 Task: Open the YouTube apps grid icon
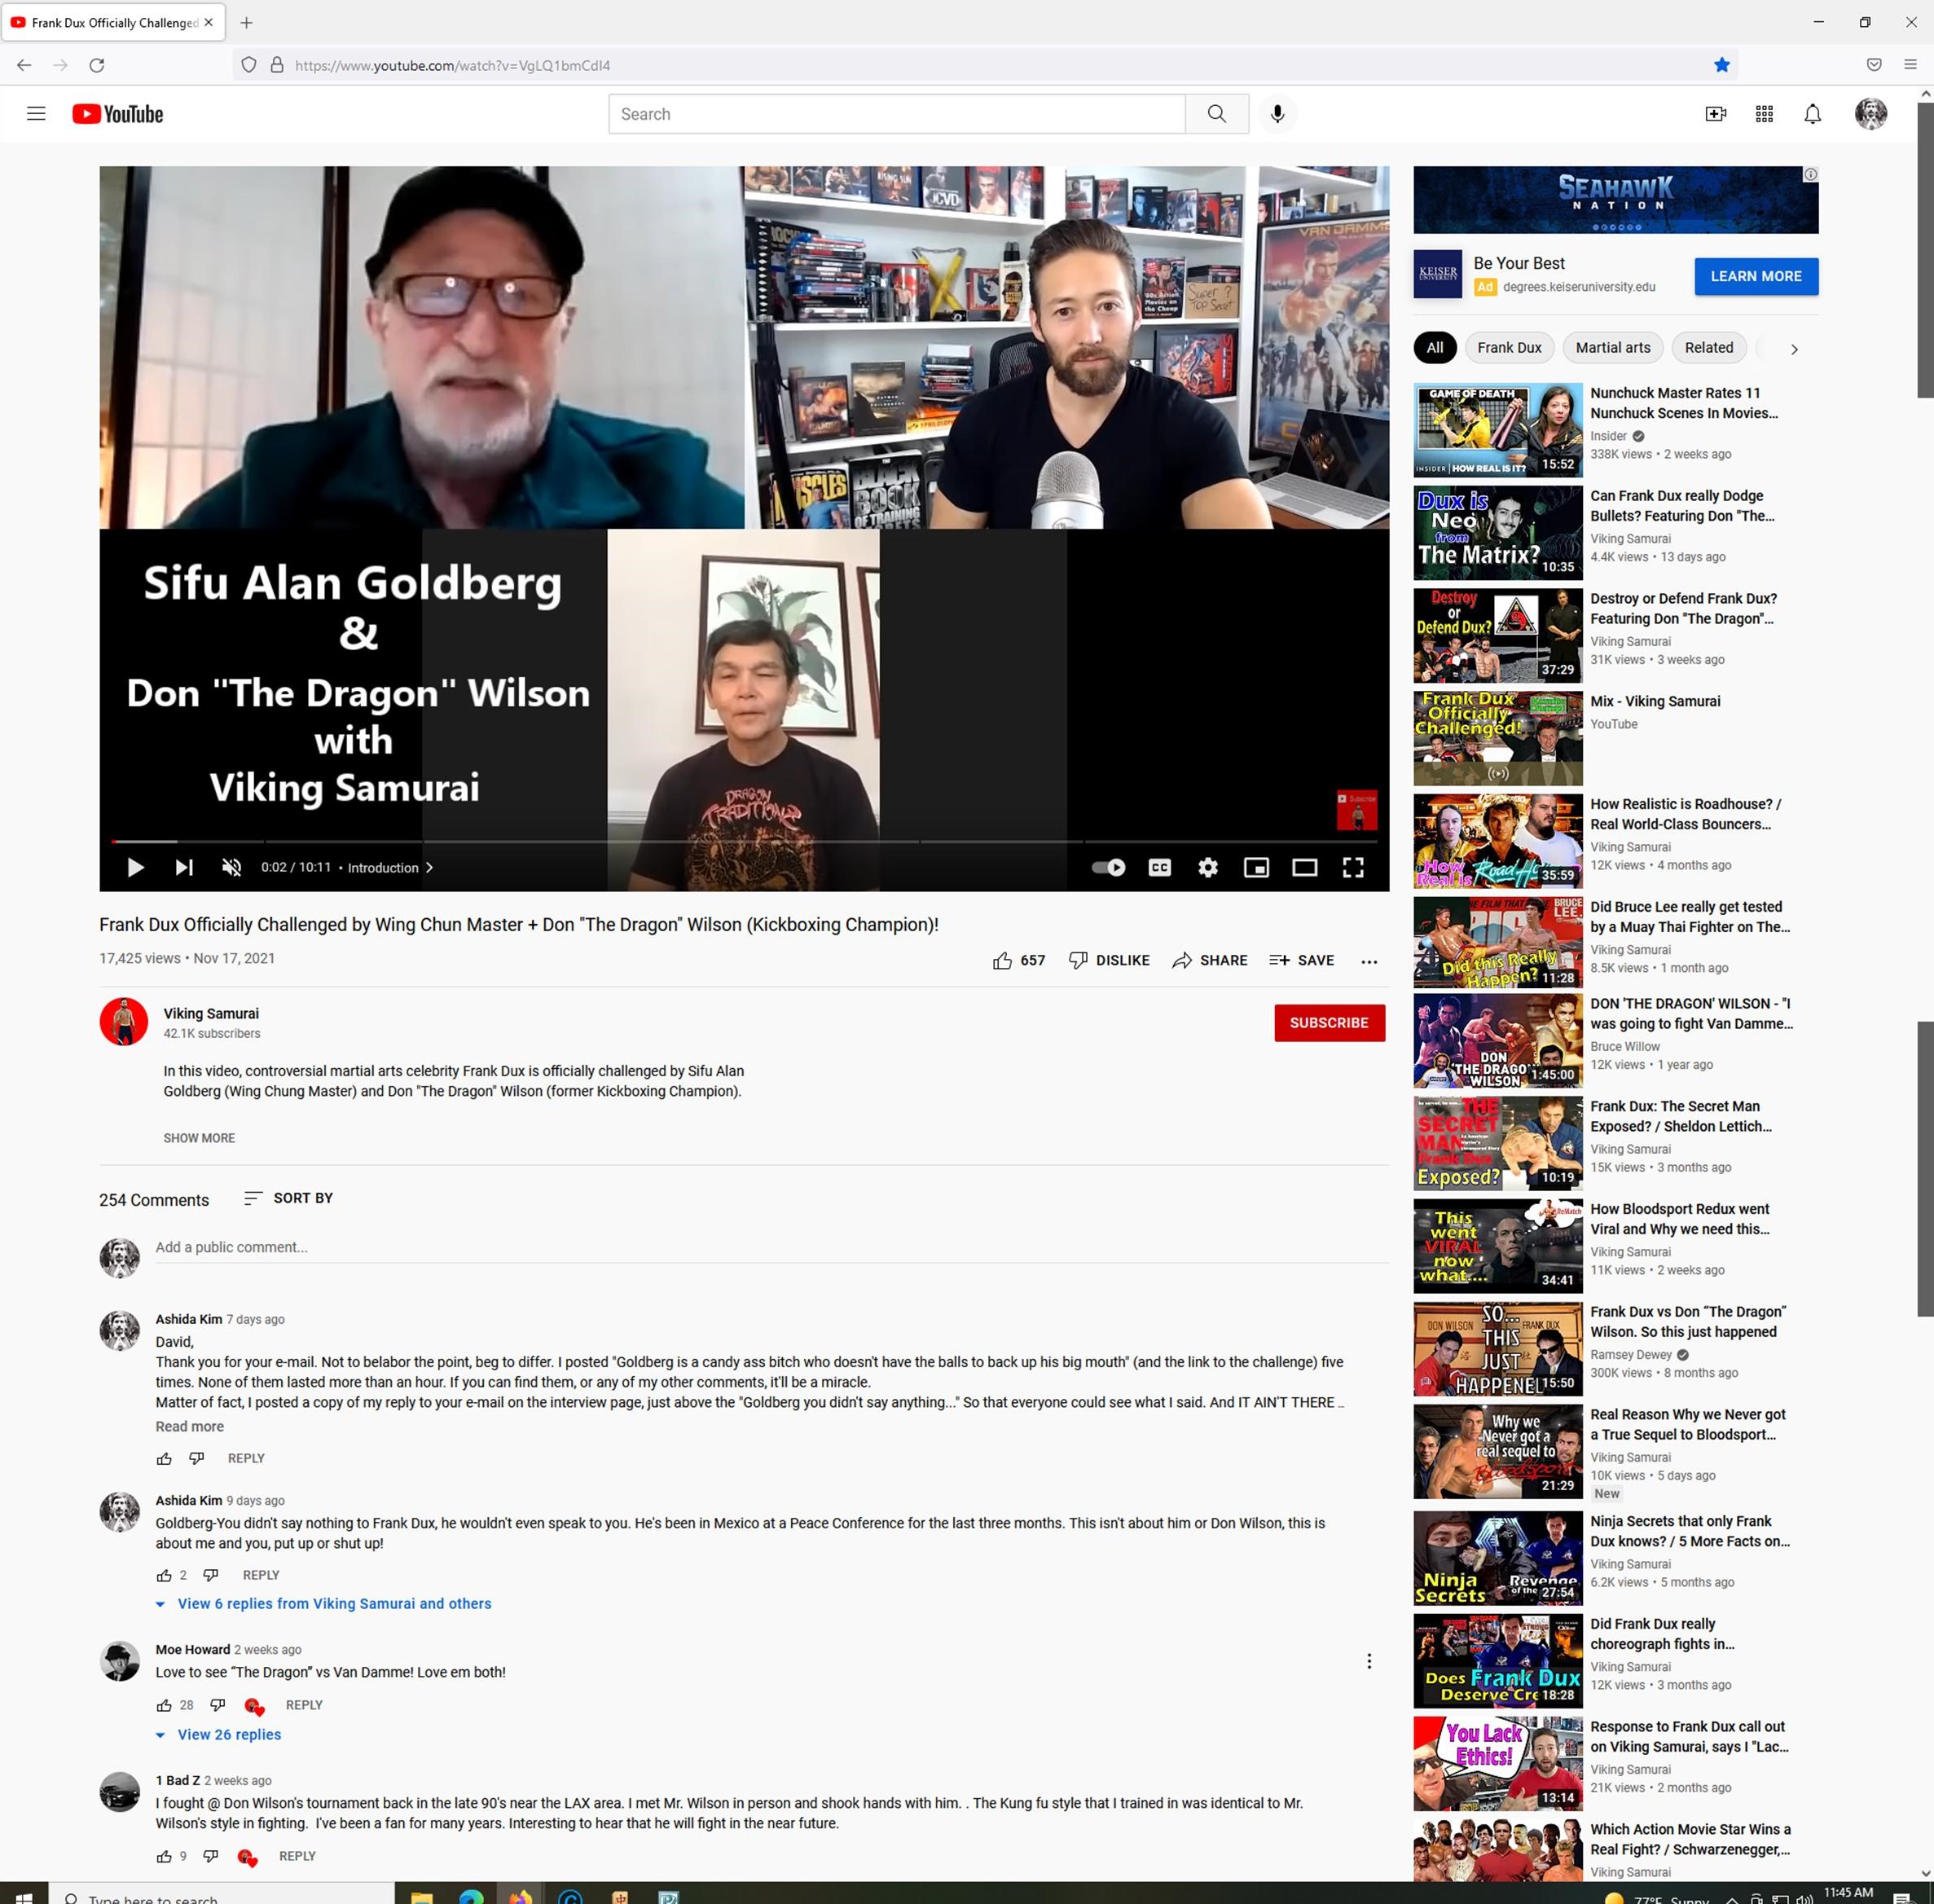[1764, 114]
